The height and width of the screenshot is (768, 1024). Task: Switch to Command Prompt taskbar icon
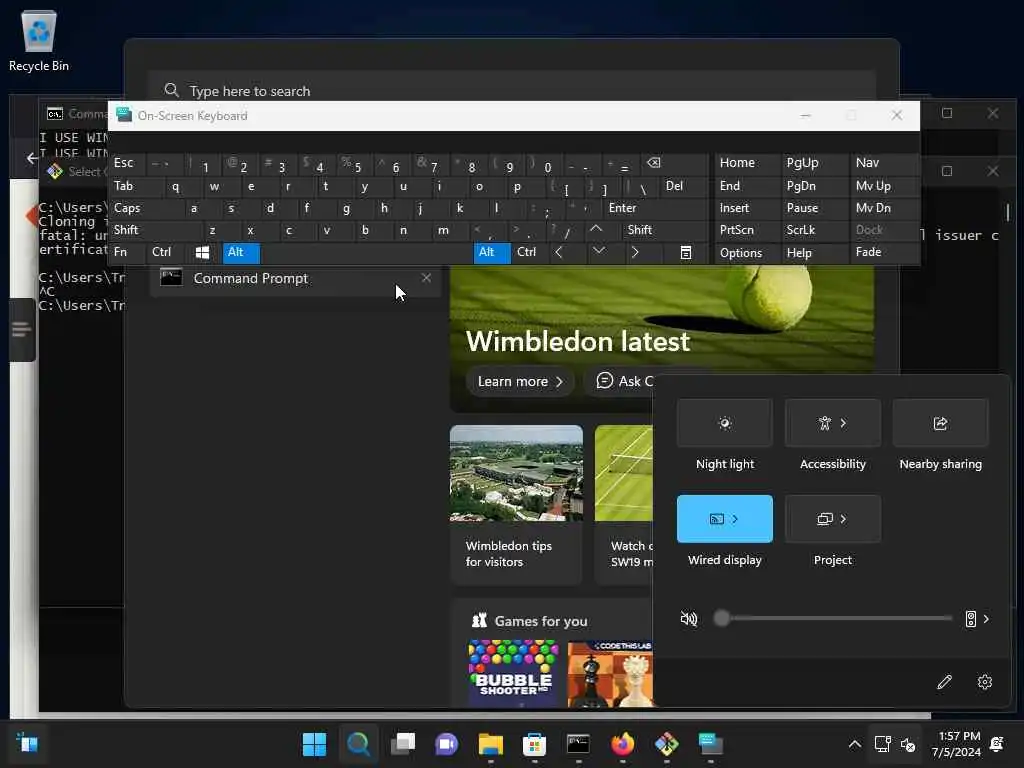[579, 744]
